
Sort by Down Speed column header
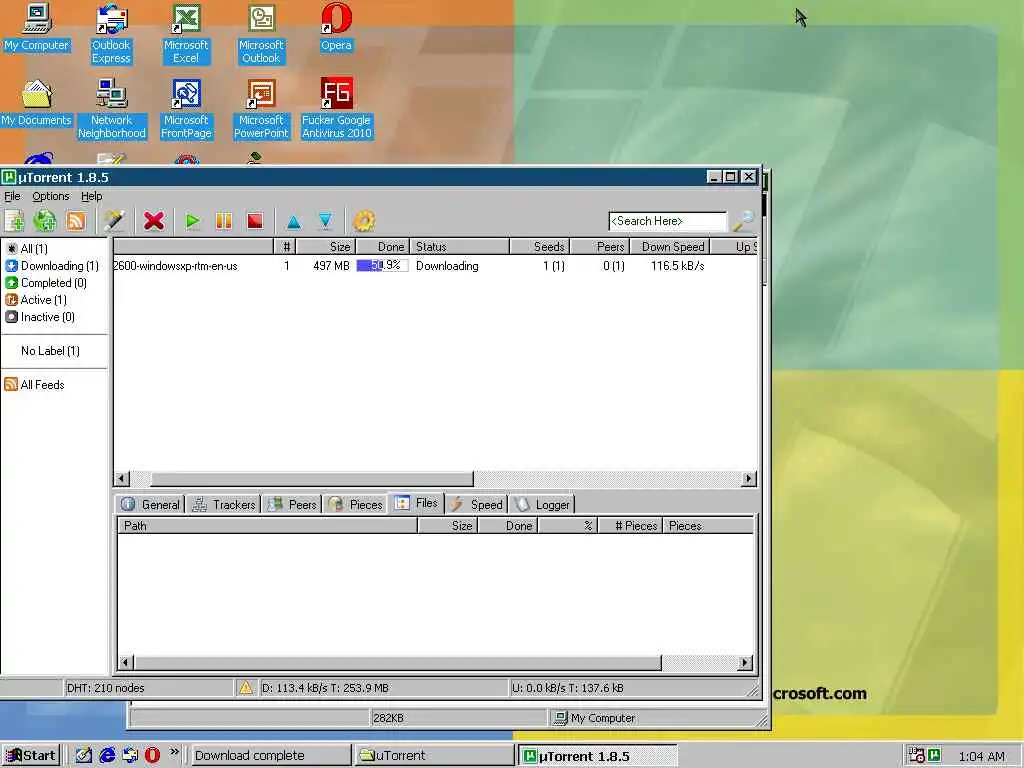[x=671, y=247]
